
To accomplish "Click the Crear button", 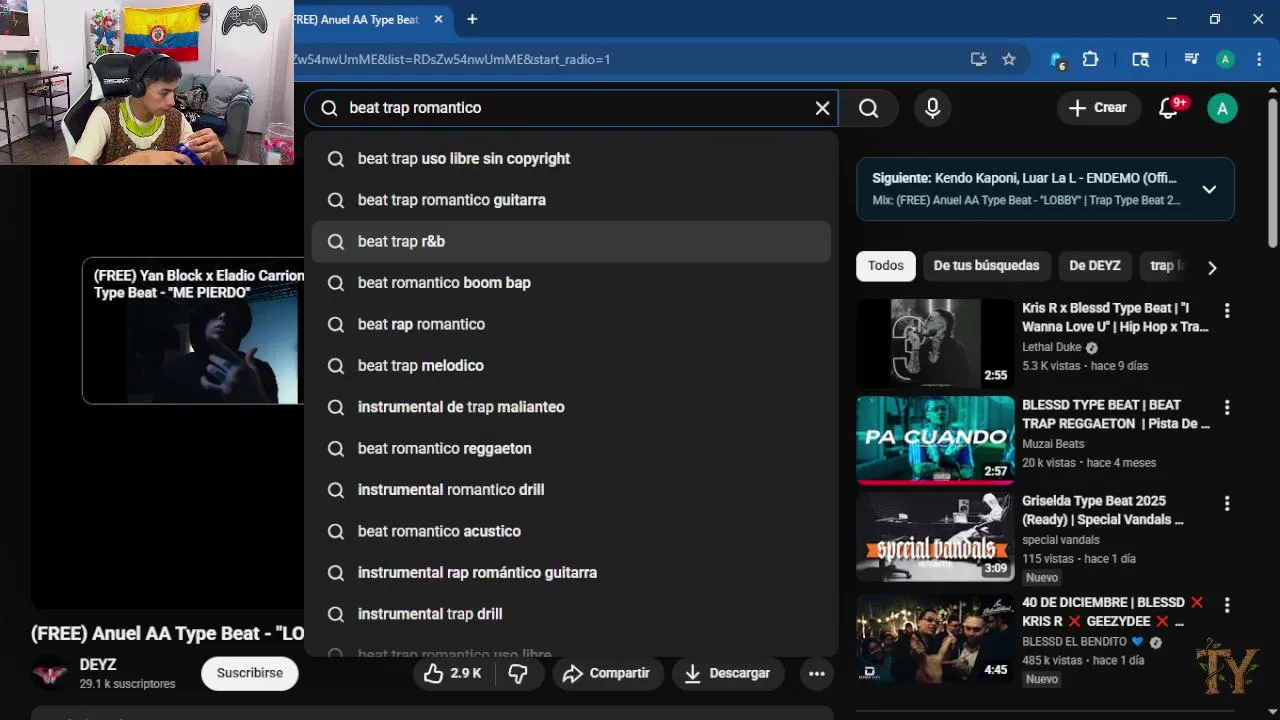I will [x=1098, y=108].
